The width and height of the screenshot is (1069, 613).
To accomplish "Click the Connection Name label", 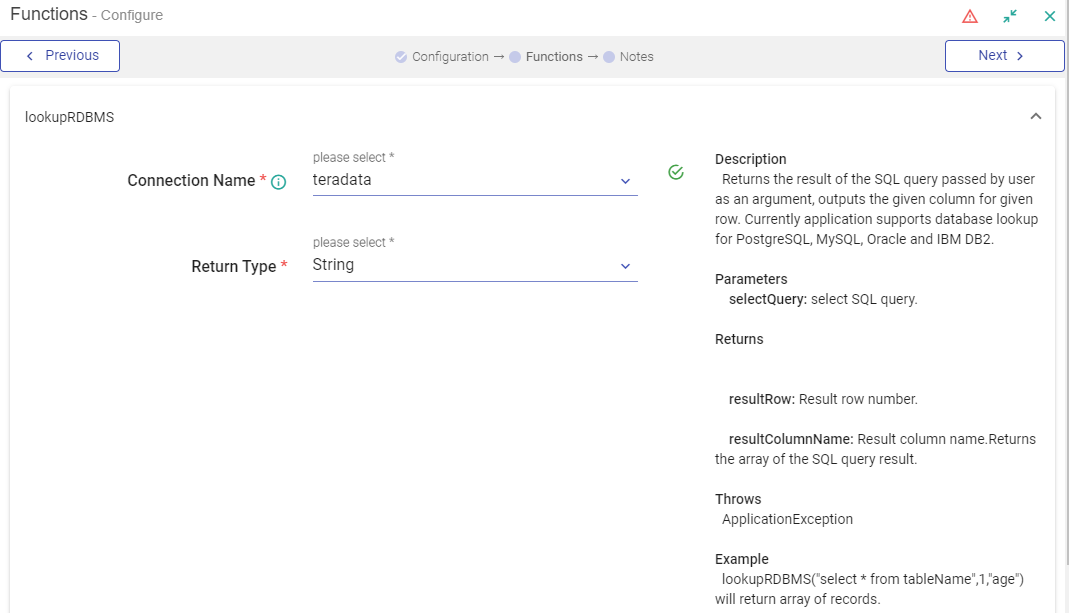I will click(x=192, y=181).
